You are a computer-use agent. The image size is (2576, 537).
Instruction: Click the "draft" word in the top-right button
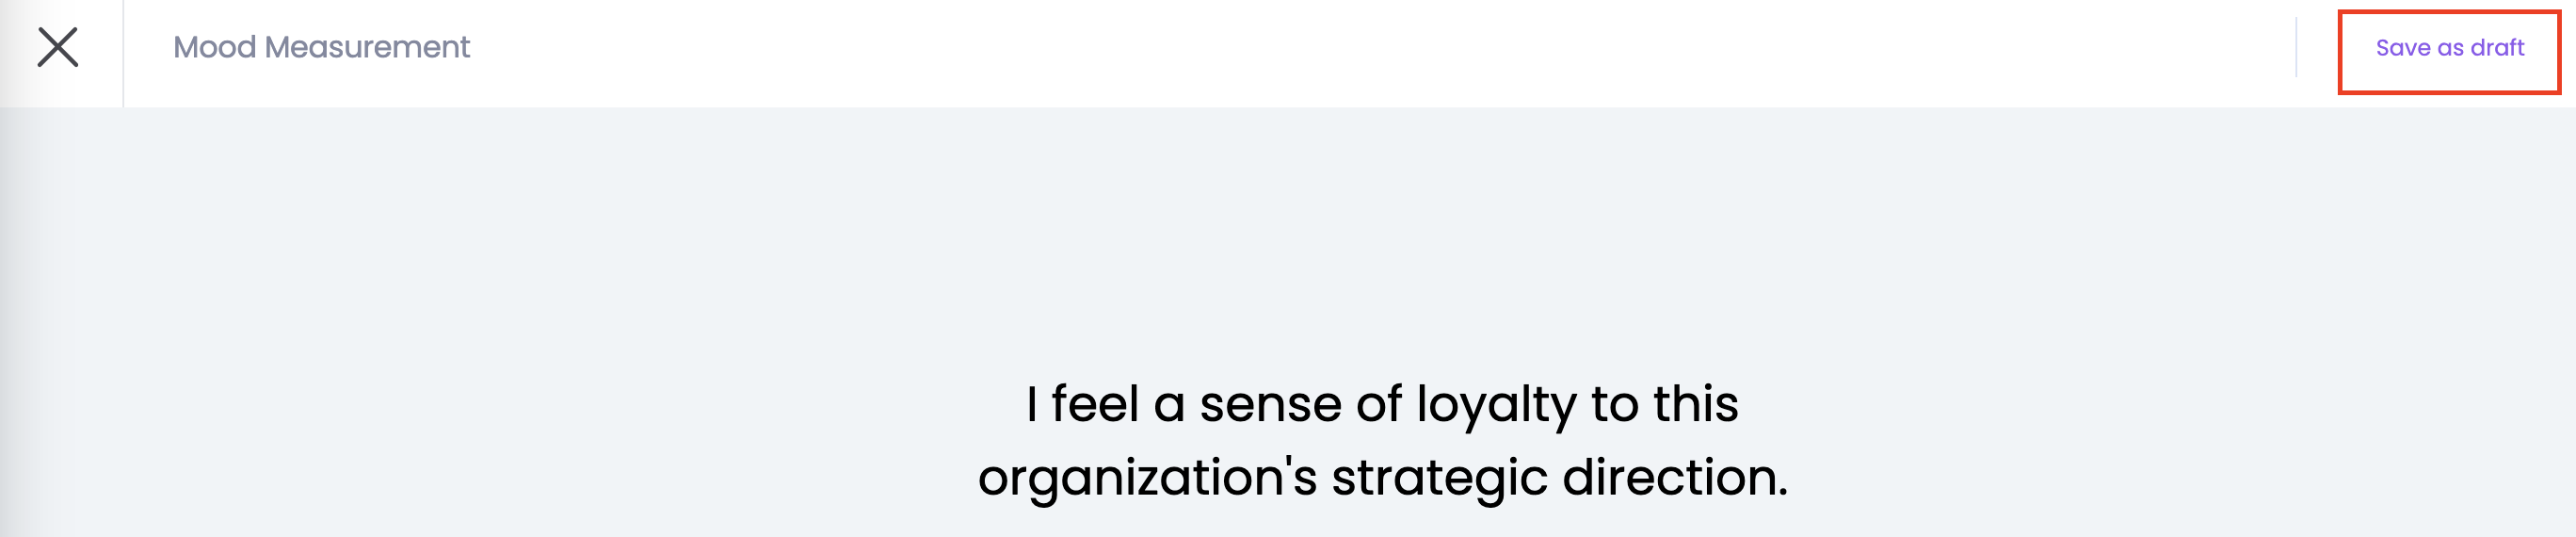(2497, 48)
